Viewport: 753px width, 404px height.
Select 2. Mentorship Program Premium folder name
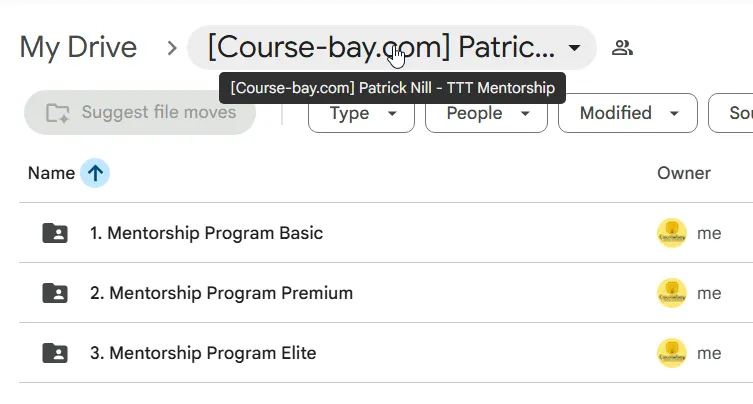(221, 293)
